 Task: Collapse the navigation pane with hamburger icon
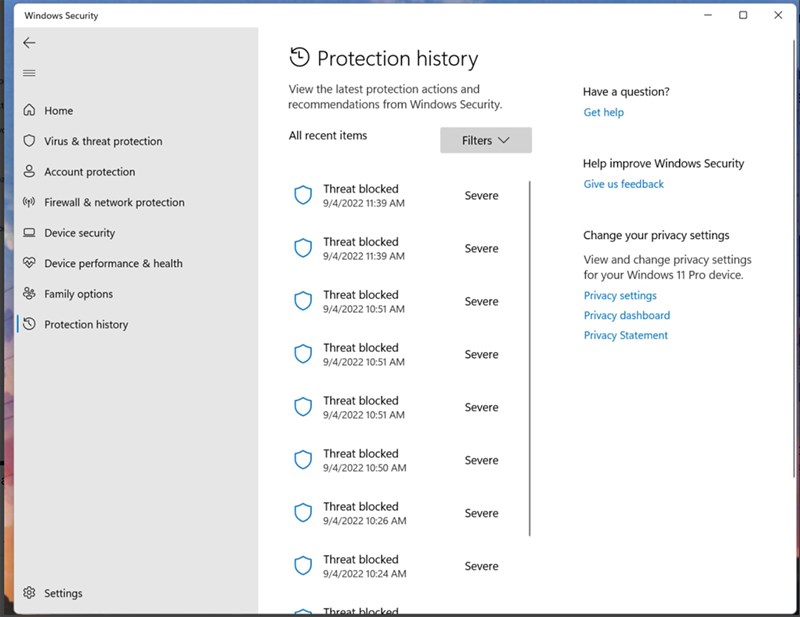pos(29,72)
